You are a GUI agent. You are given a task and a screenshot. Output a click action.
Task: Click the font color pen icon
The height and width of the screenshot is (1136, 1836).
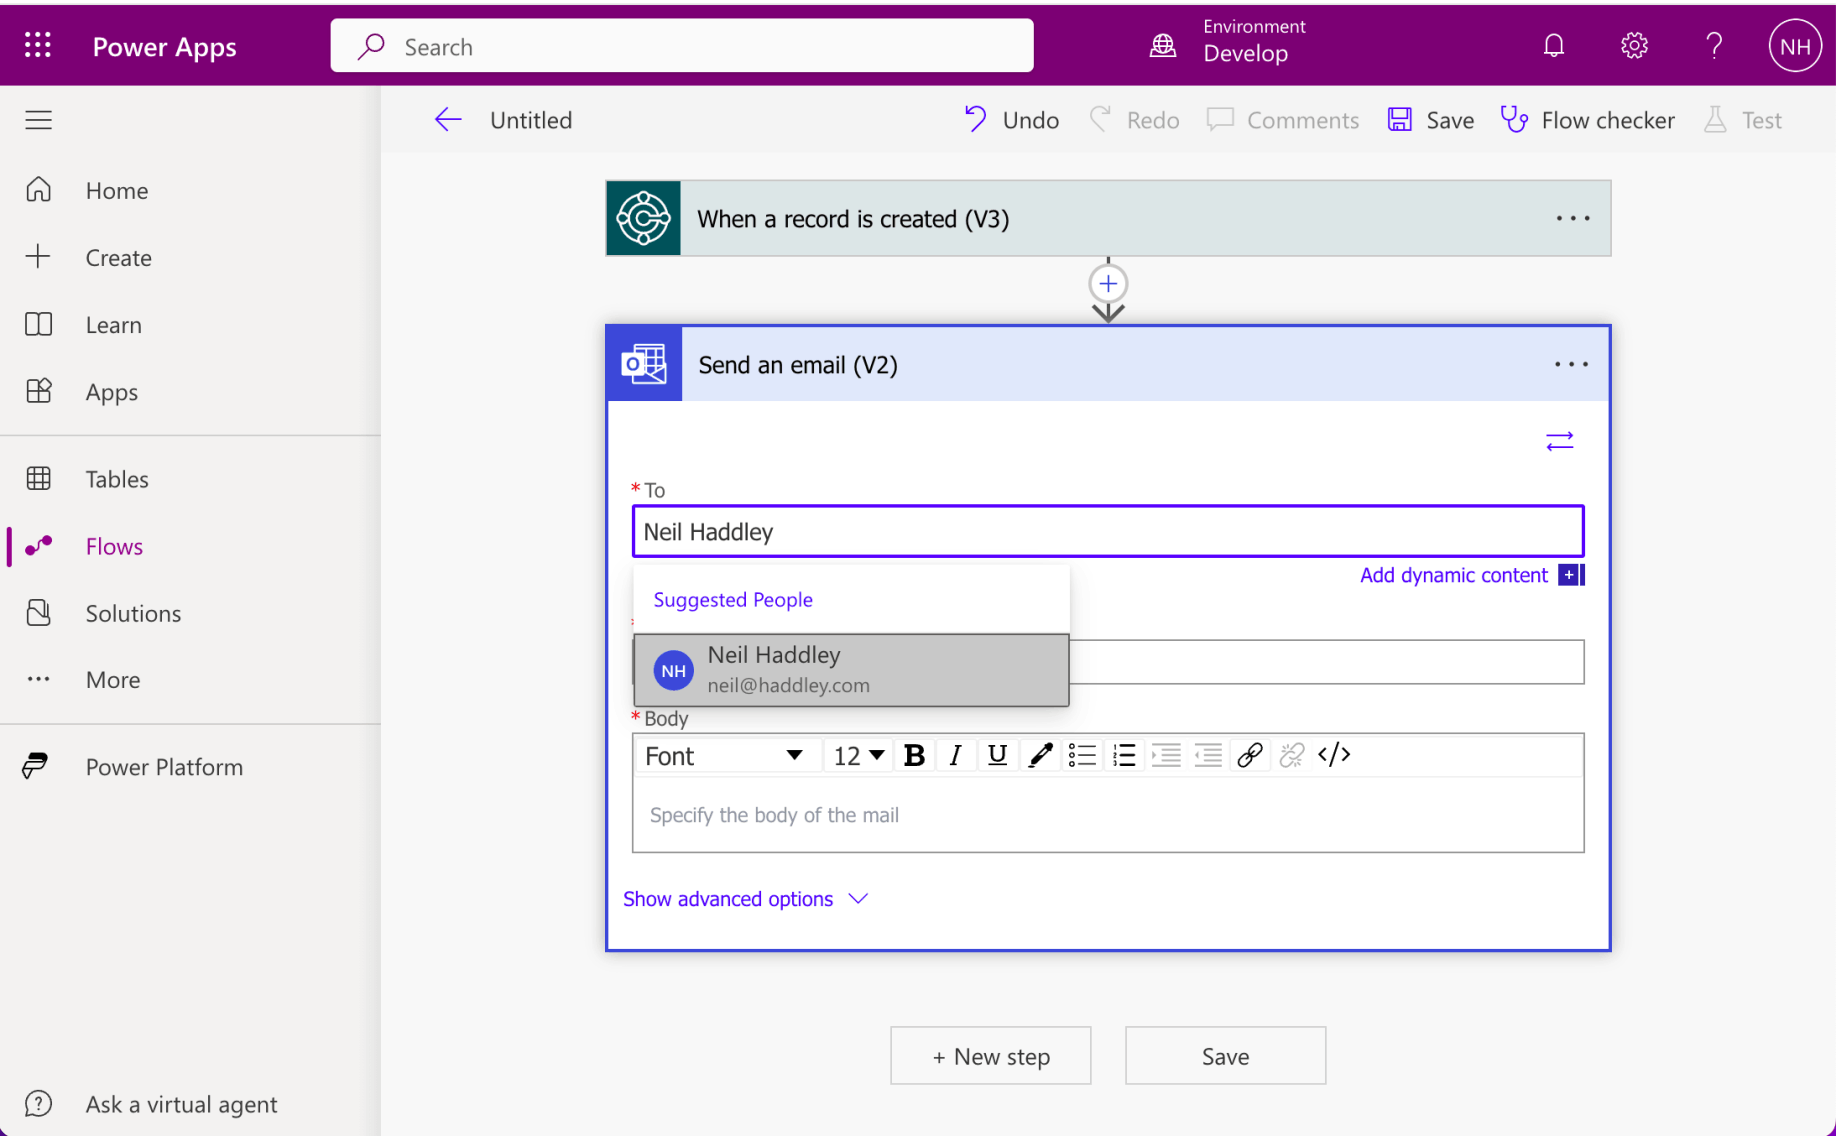[x=1040, y=755]
